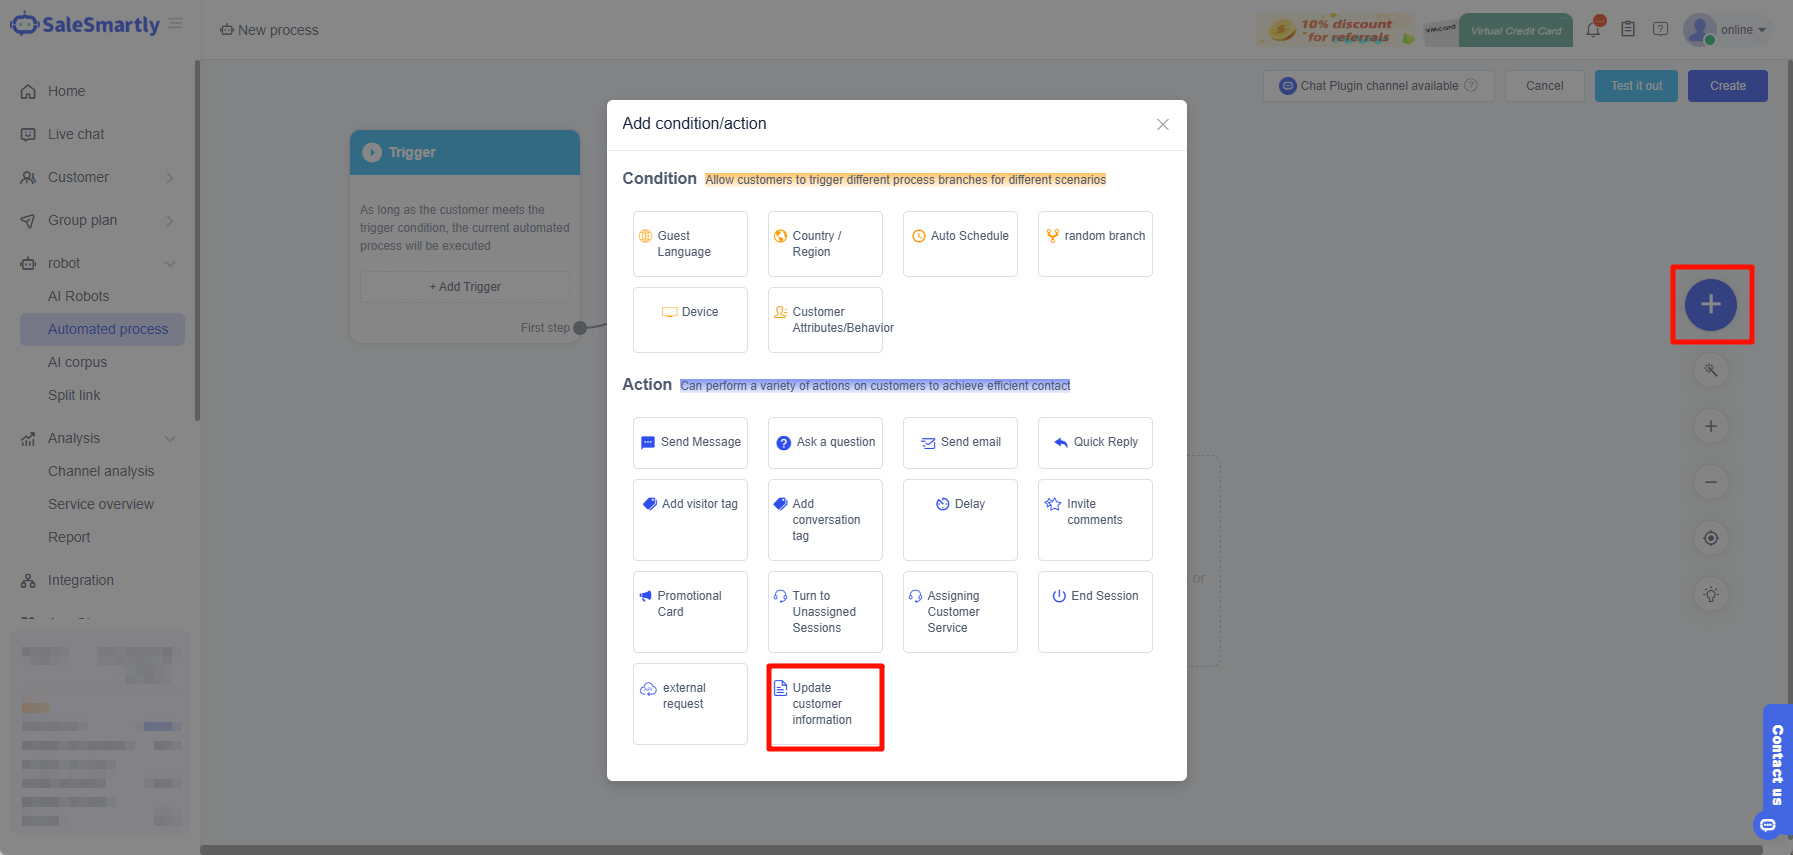Click the + Add Trigger box
Image resolution: width=1793 pixels, height=855 pixels.
(465, 287)
